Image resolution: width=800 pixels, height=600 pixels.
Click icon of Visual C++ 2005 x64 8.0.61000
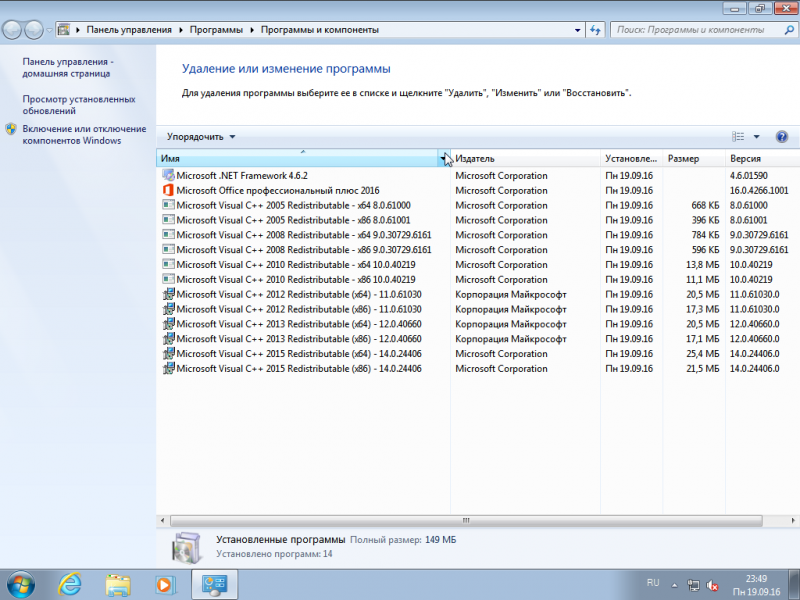[168, 205]
